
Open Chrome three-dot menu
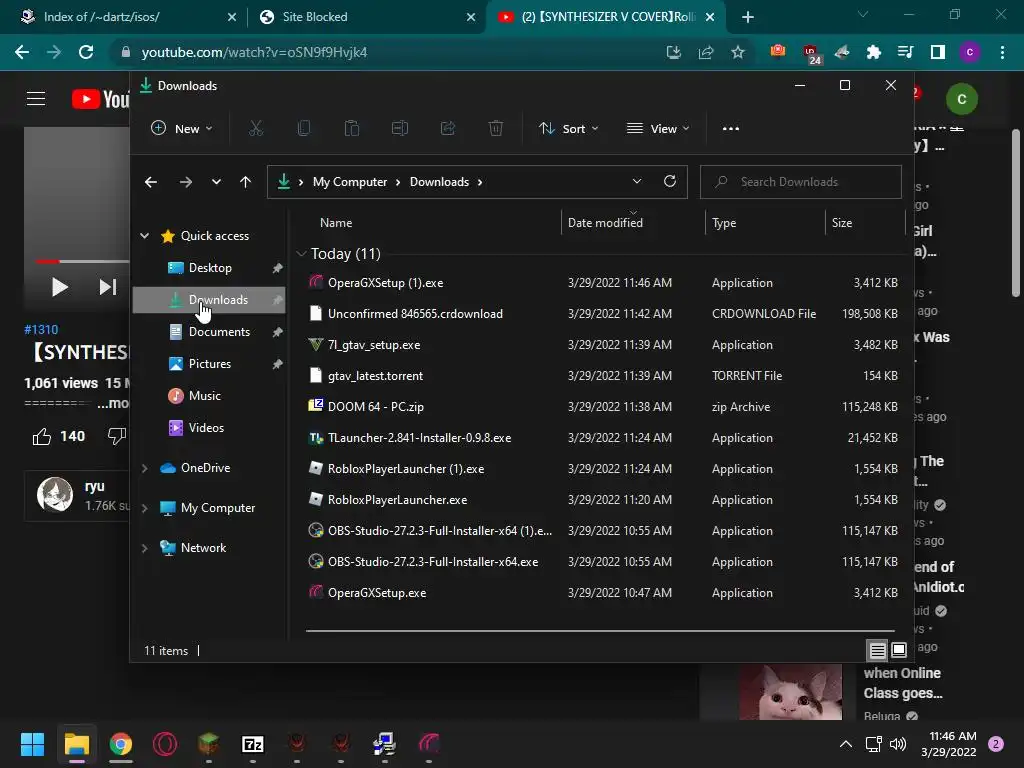click(x=1002, y=52)
